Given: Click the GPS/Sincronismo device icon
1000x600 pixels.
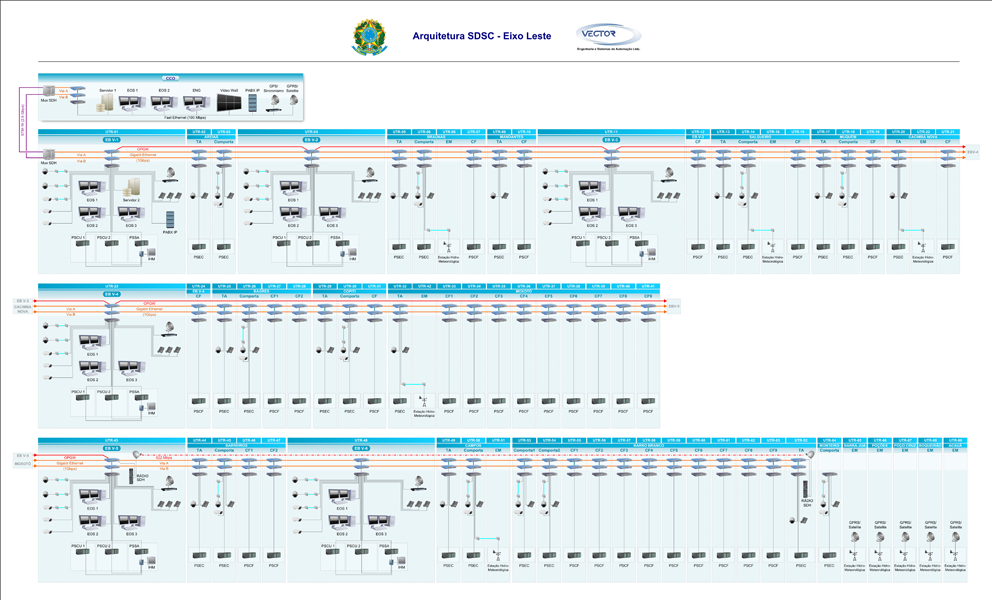Looking at the screenshot, I should tap(273, 101).
